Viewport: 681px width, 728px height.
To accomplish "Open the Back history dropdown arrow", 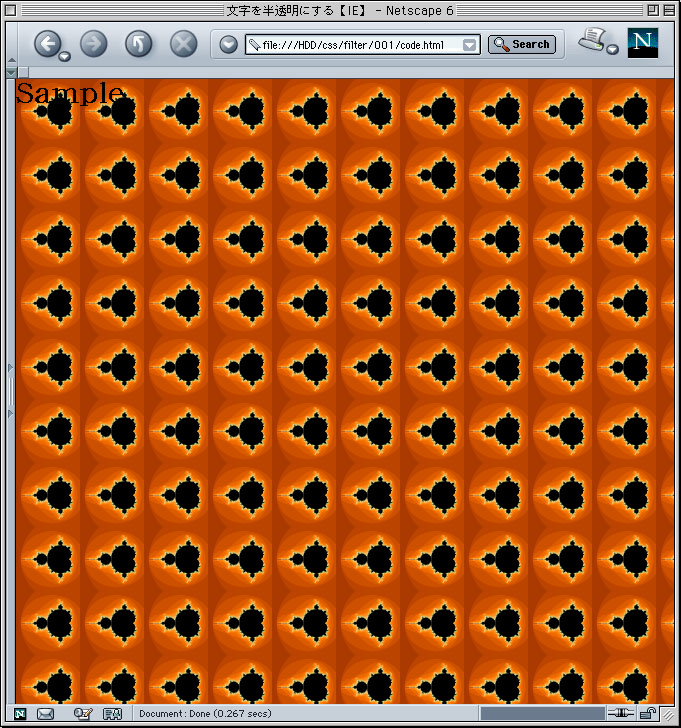I will pyautogui.click(x=65, y=57).
